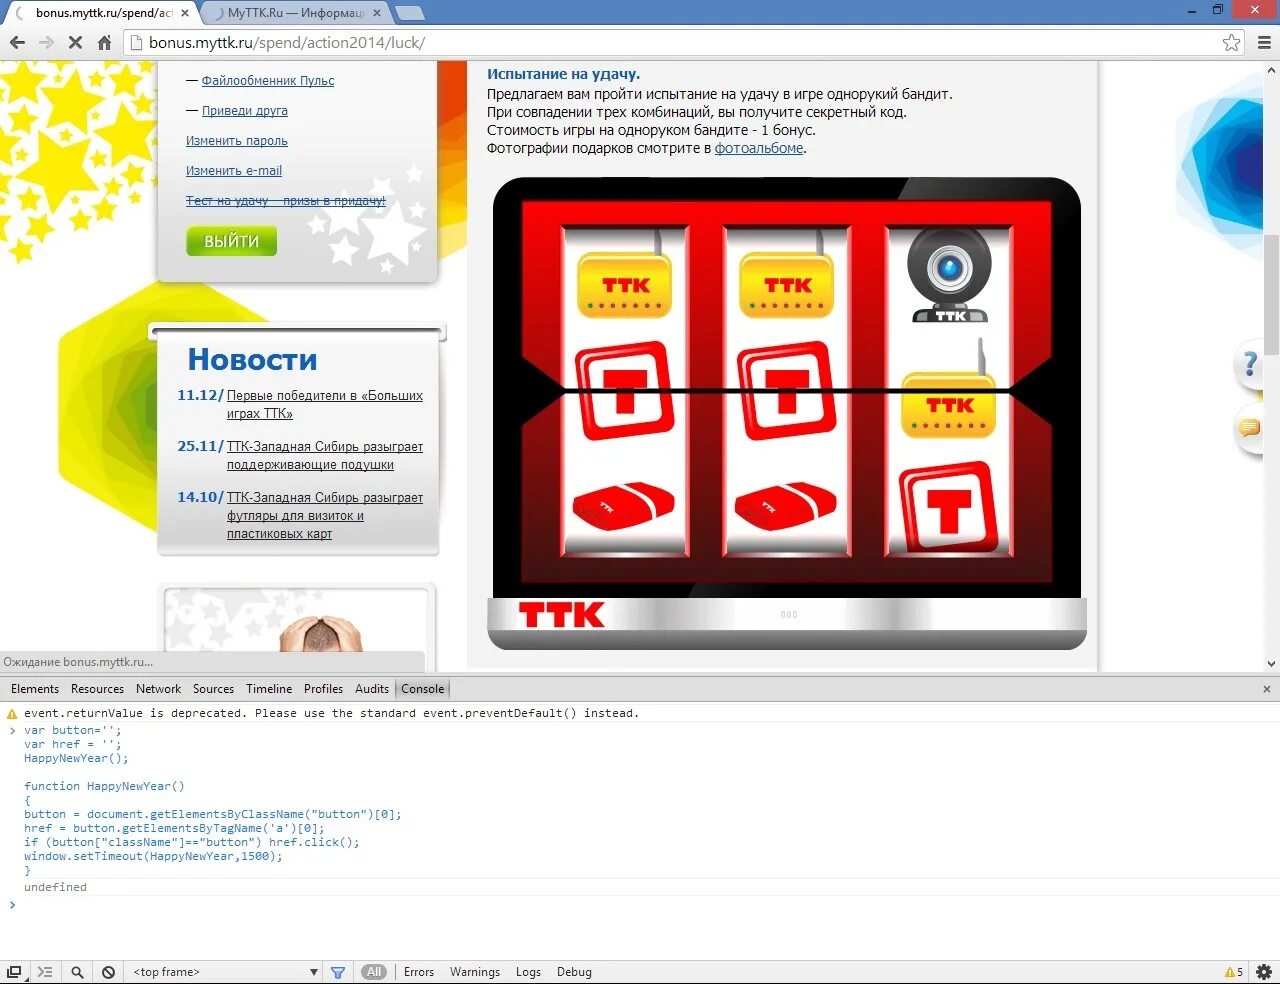Click the browser forward arrow
Viewport: 1280px width, 984px height.
pos(46,42)
